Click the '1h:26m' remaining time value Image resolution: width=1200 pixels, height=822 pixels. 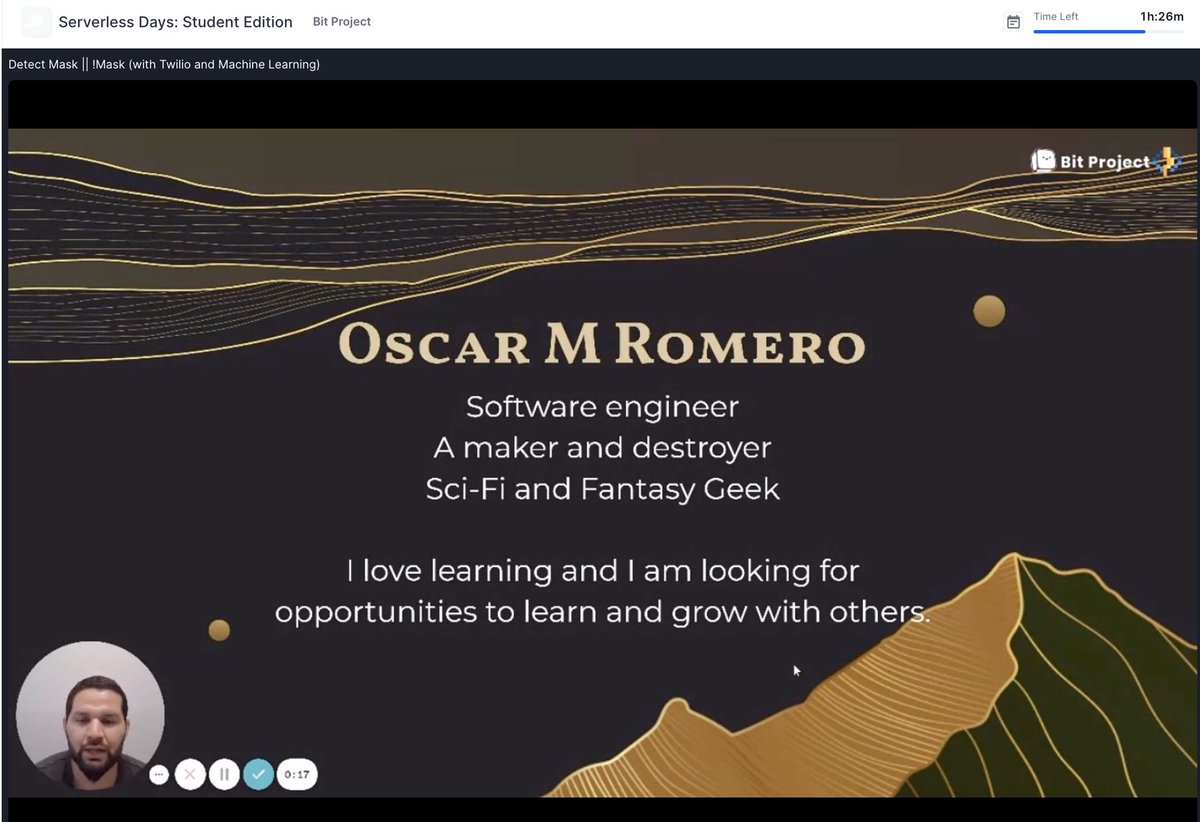(1162, 17)
